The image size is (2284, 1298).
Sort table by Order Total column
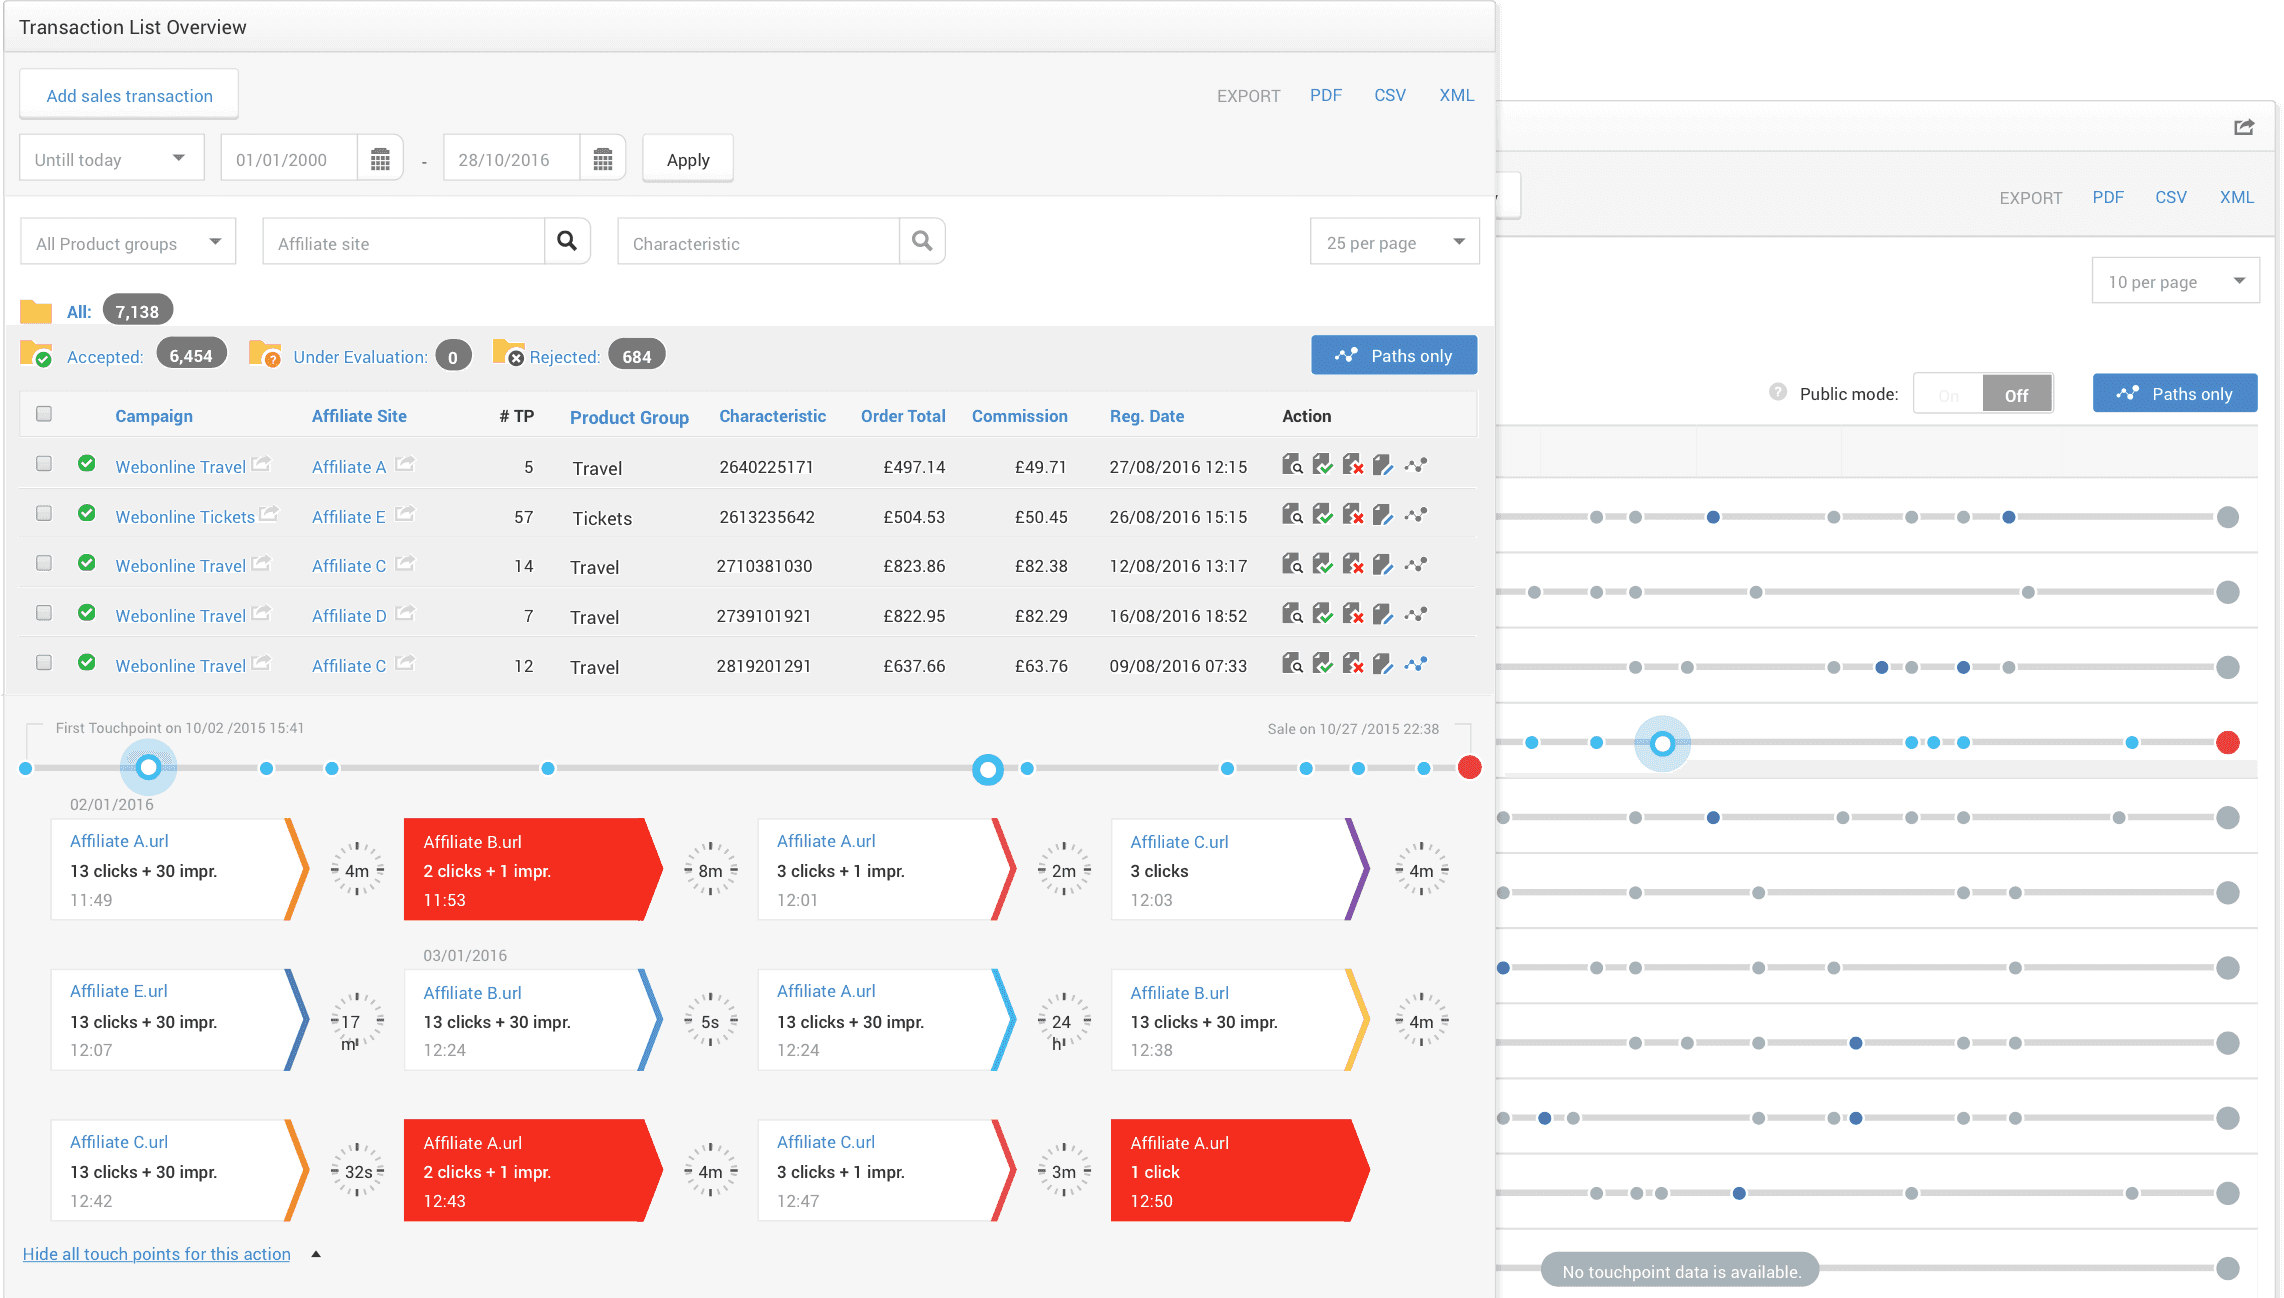click(x=903, y=416)
